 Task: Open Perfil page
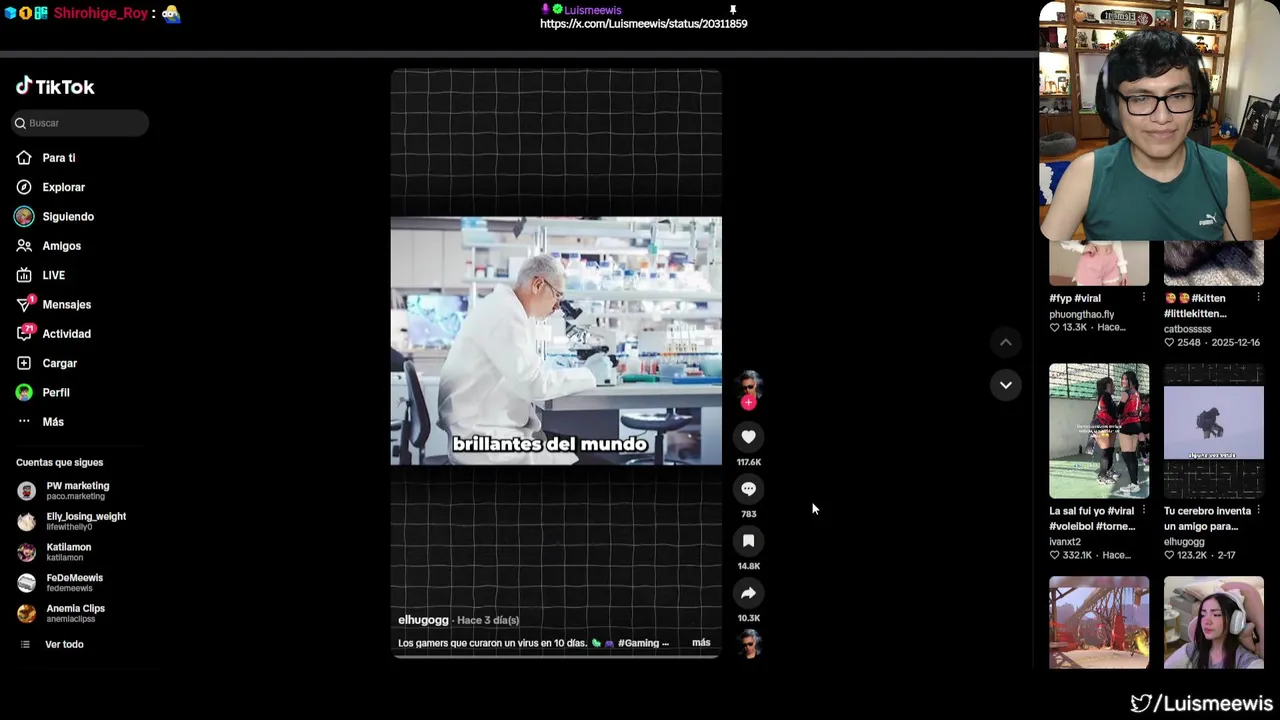coord(56,392)
